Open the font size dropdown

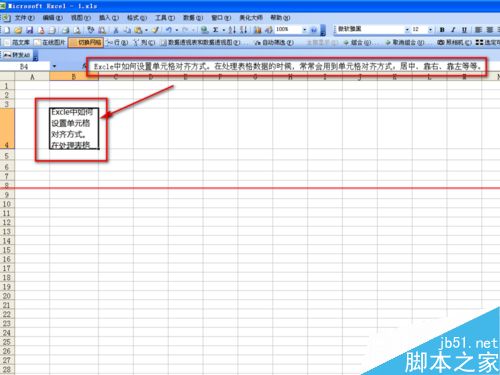[x=430, y=30]
